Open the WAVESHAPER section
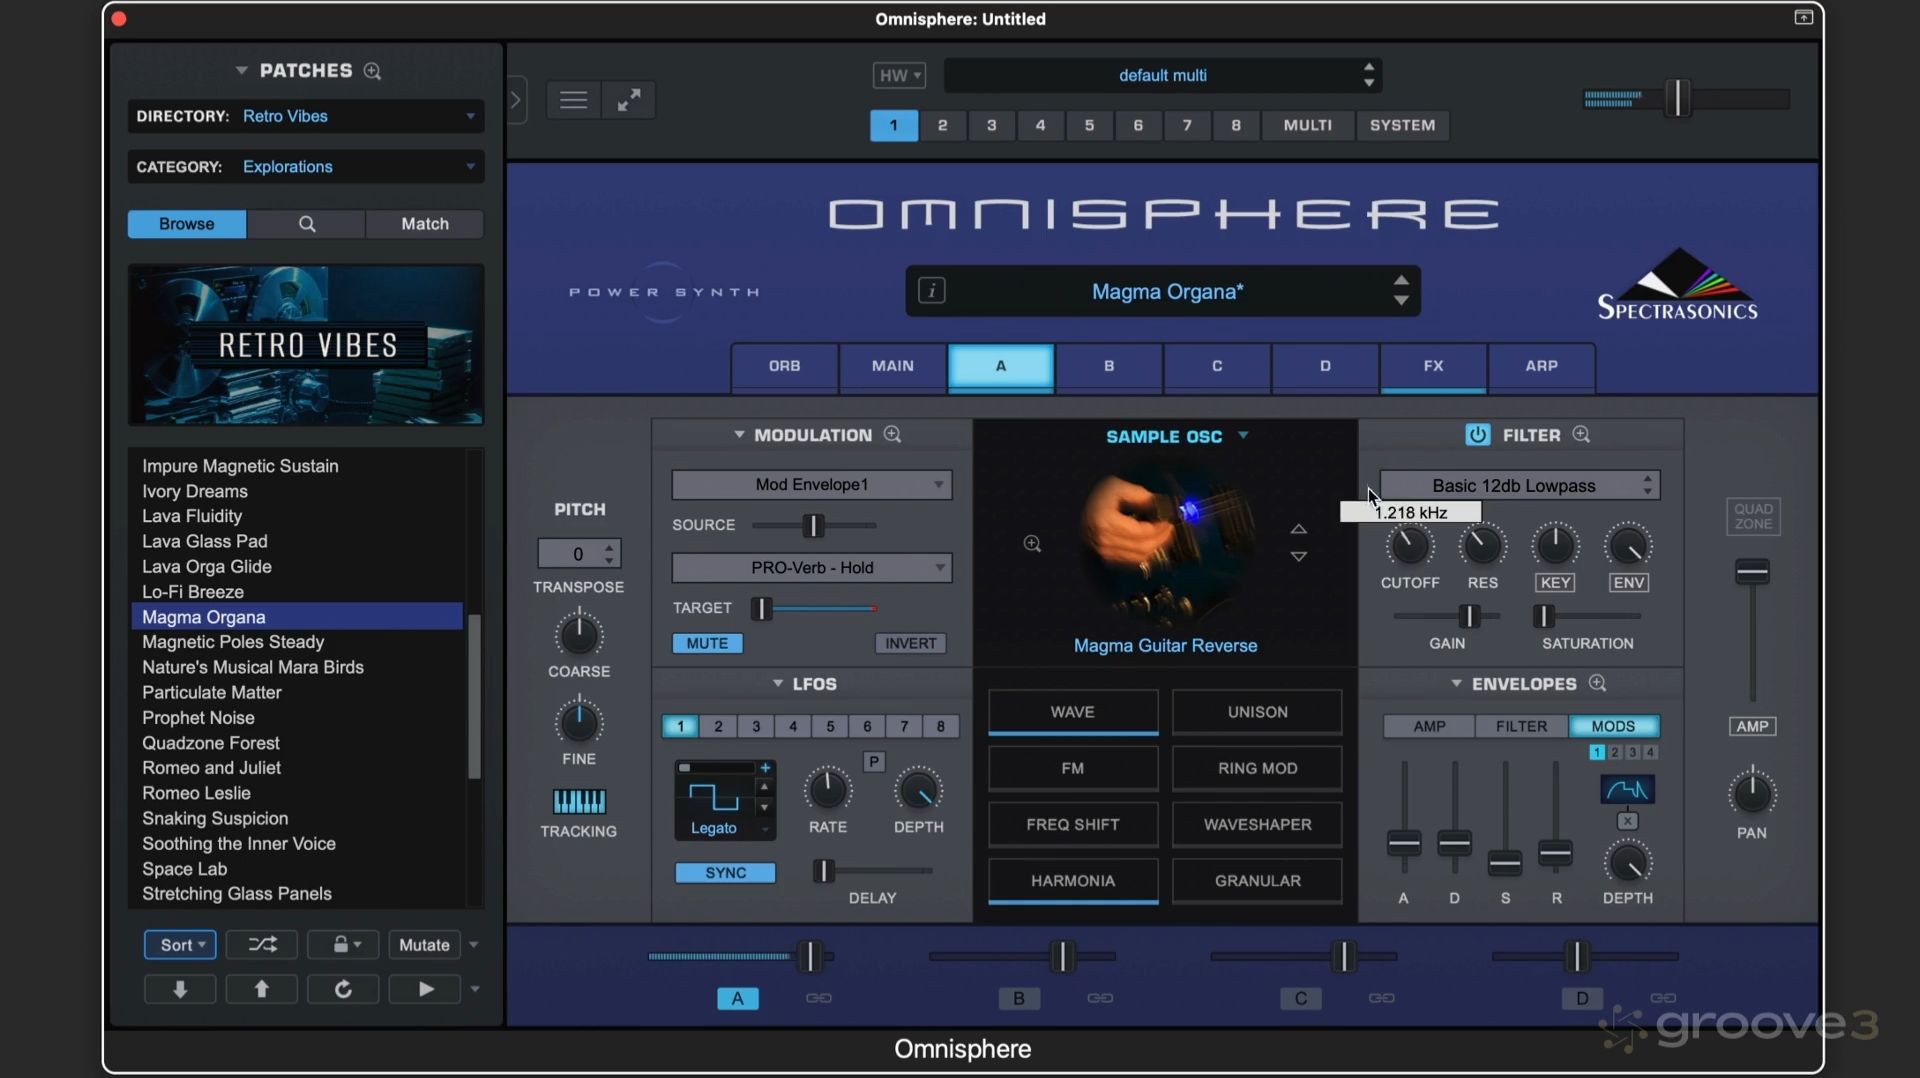1920x1078 pixels. 1258,825
